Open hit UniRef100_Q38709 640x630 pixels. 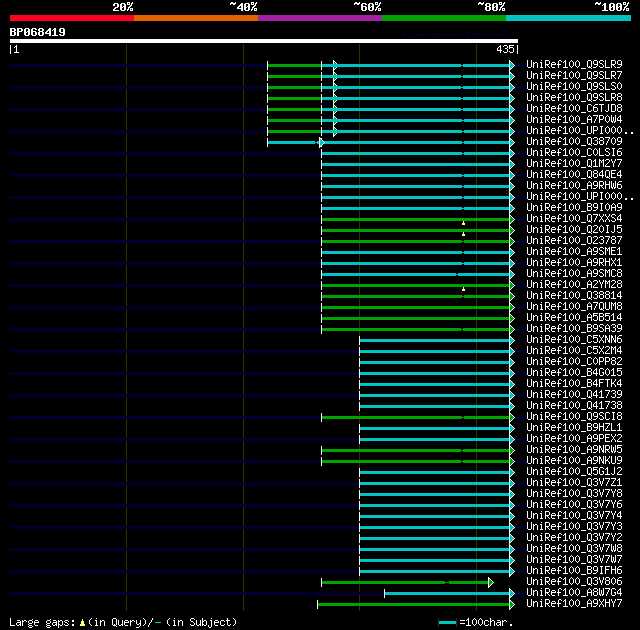pyautogui.click(x=574, y=142)
